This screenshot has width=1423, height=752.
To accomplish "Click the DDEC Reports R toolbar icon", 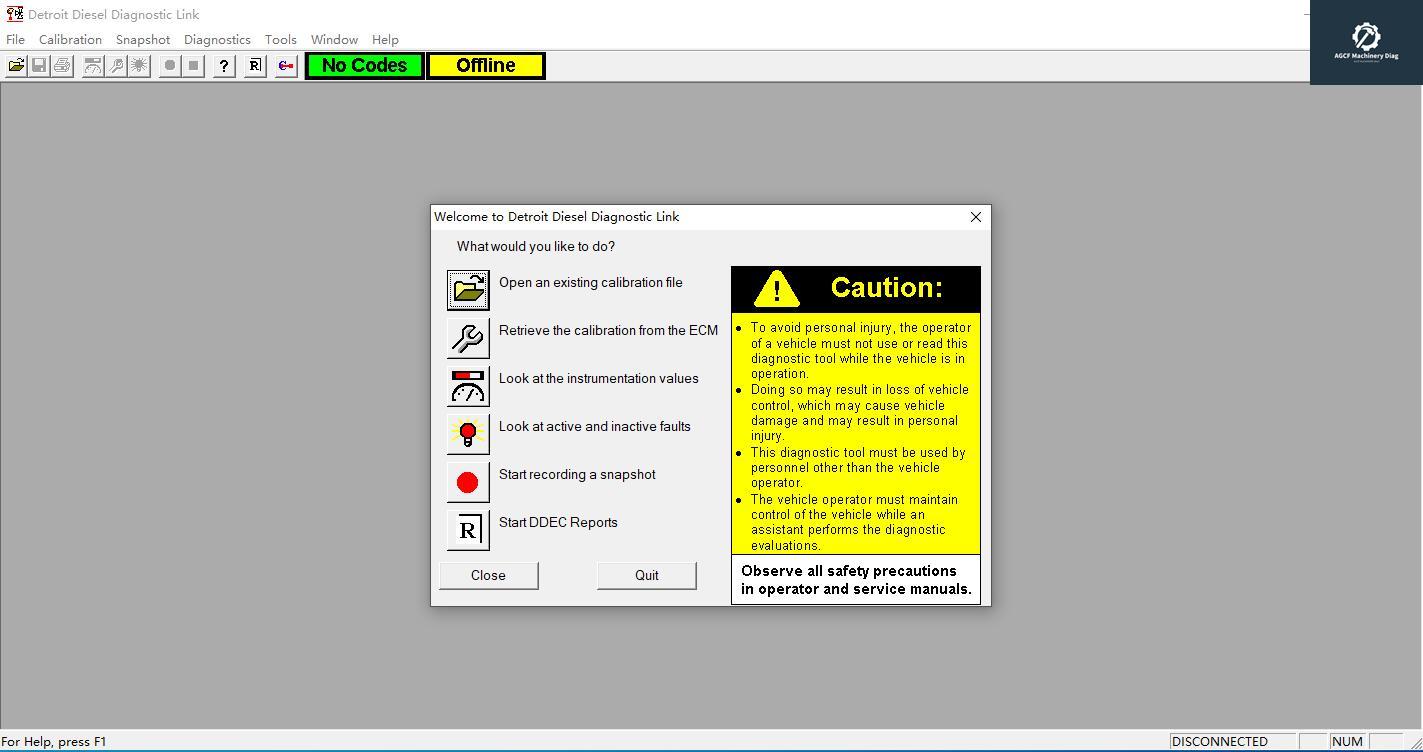I will [x=253, y=65].
